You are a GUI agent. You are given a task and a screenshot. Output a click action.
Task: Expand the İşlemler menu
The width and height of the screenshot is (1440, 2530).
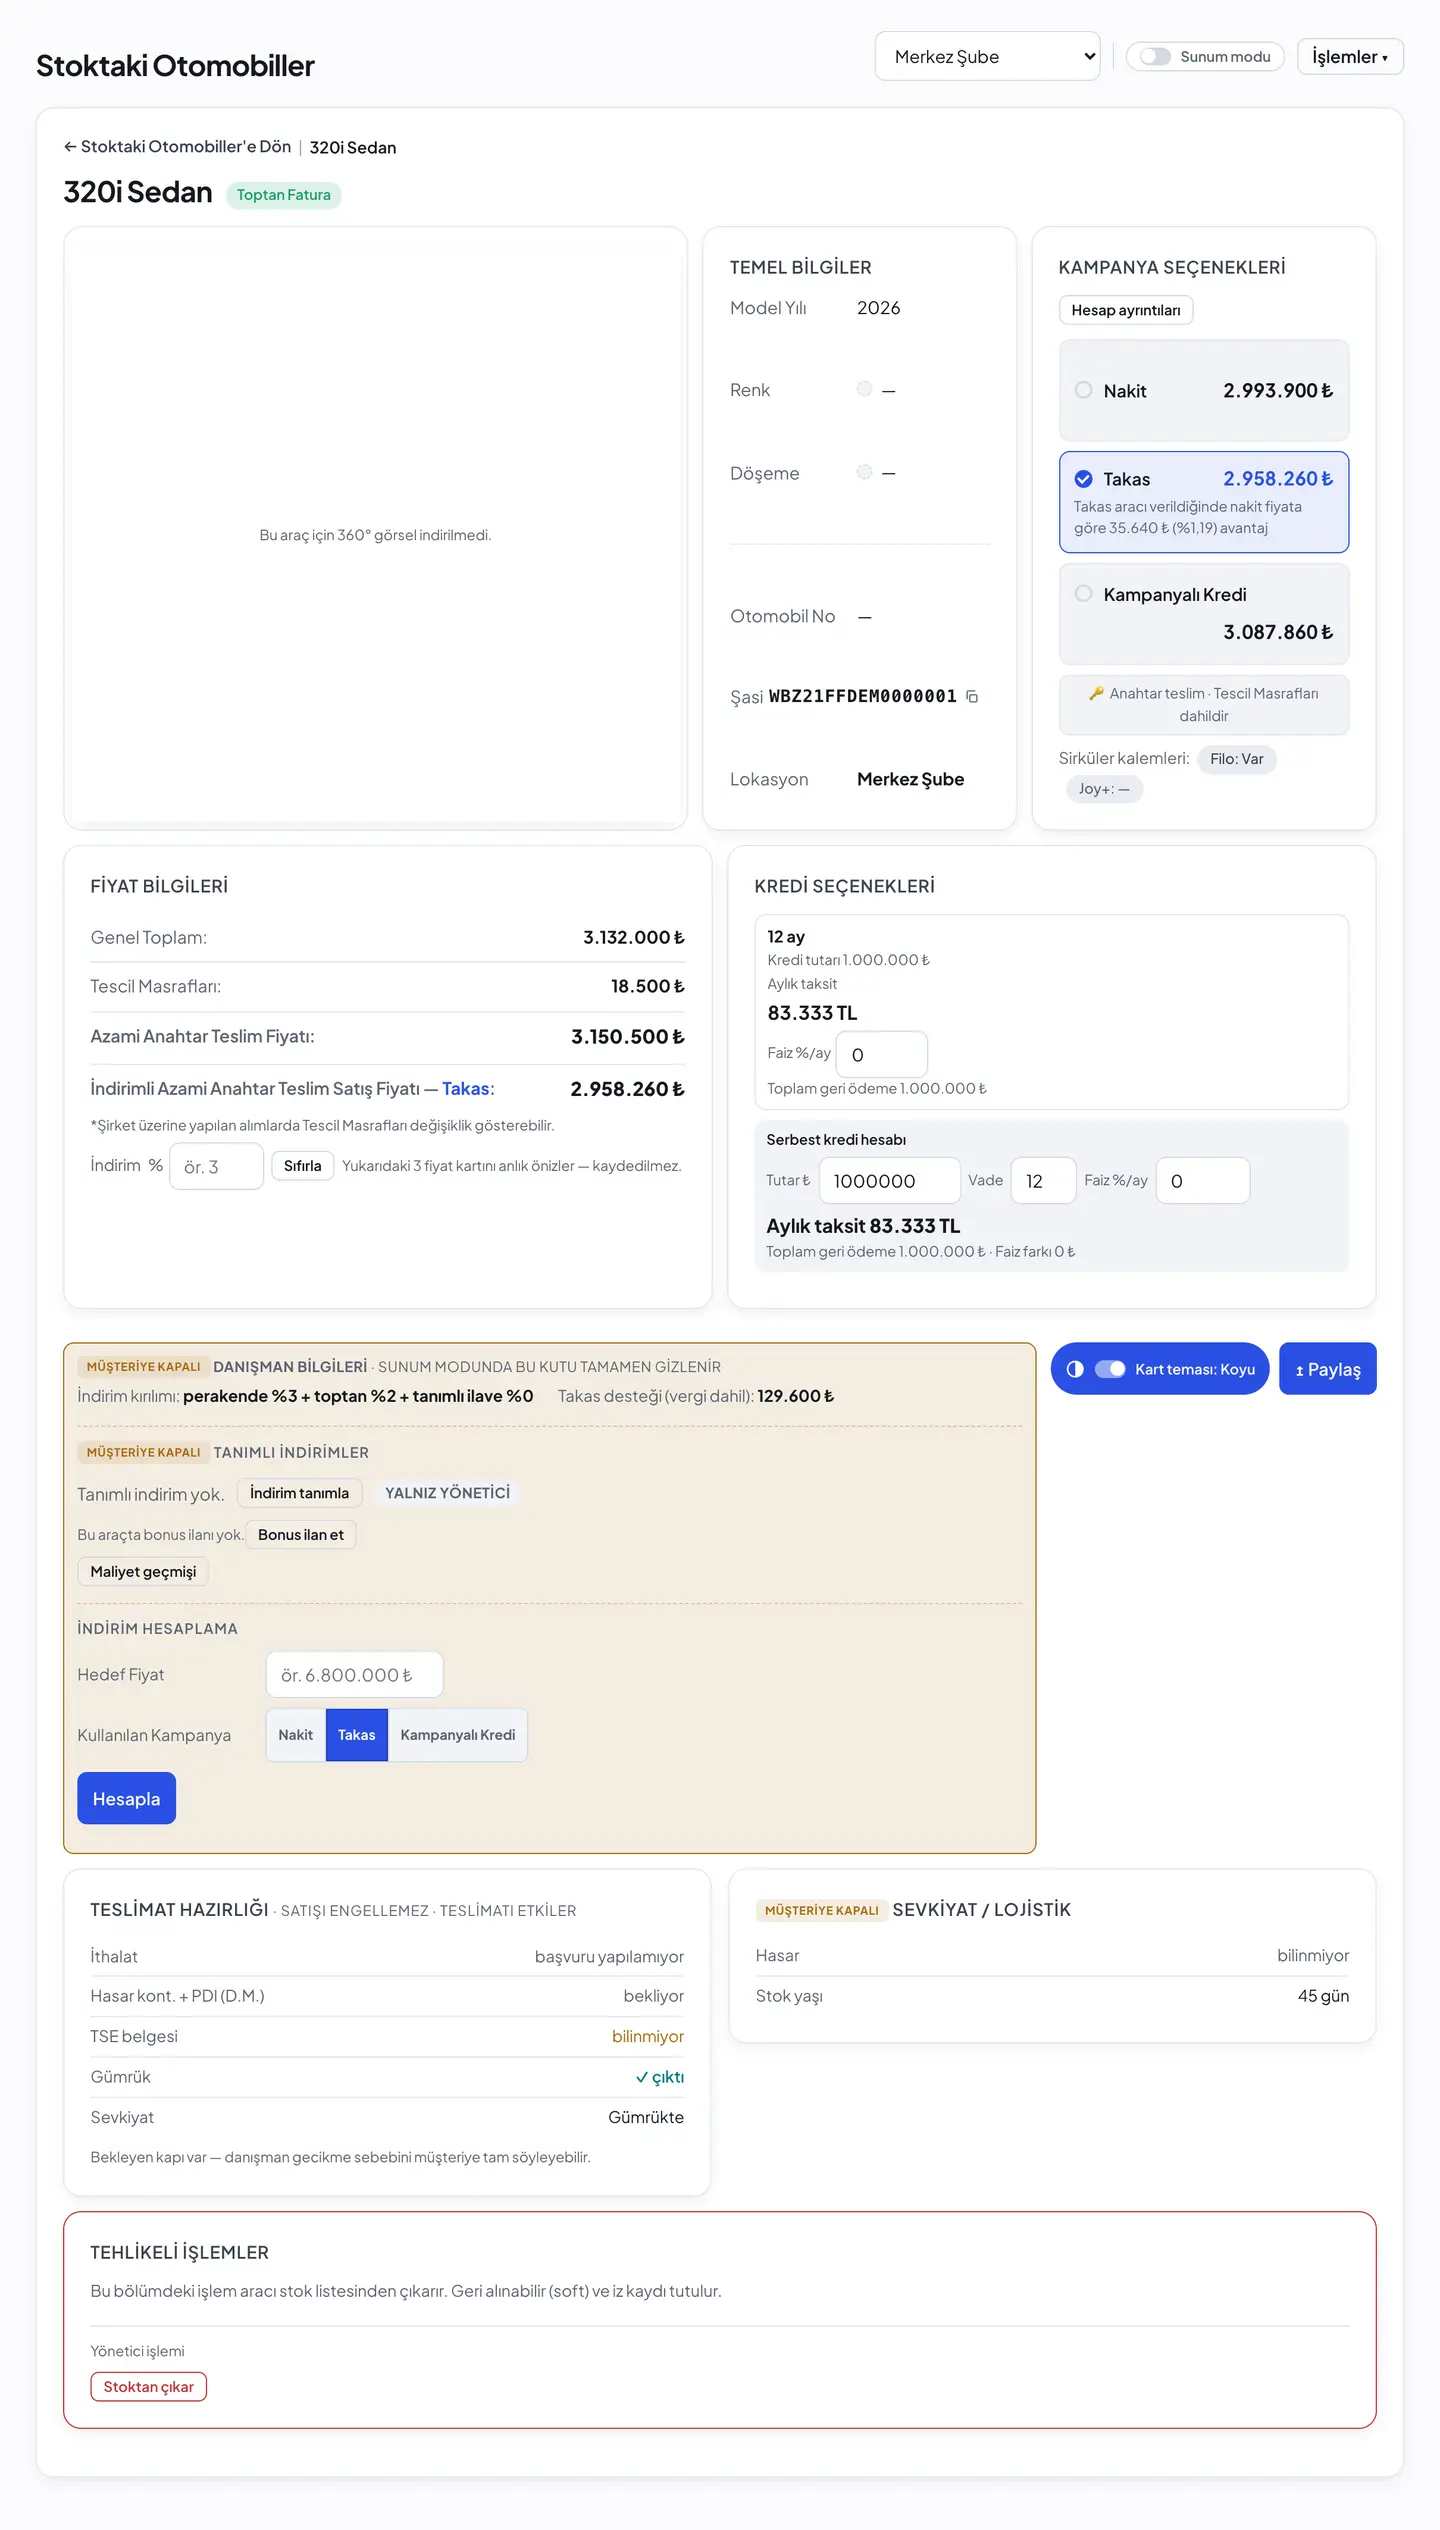(x=1350, y=57)
